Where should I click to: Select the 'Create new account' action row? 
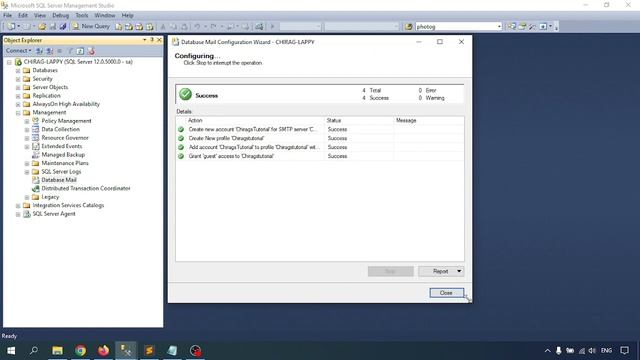pos(320,129)
